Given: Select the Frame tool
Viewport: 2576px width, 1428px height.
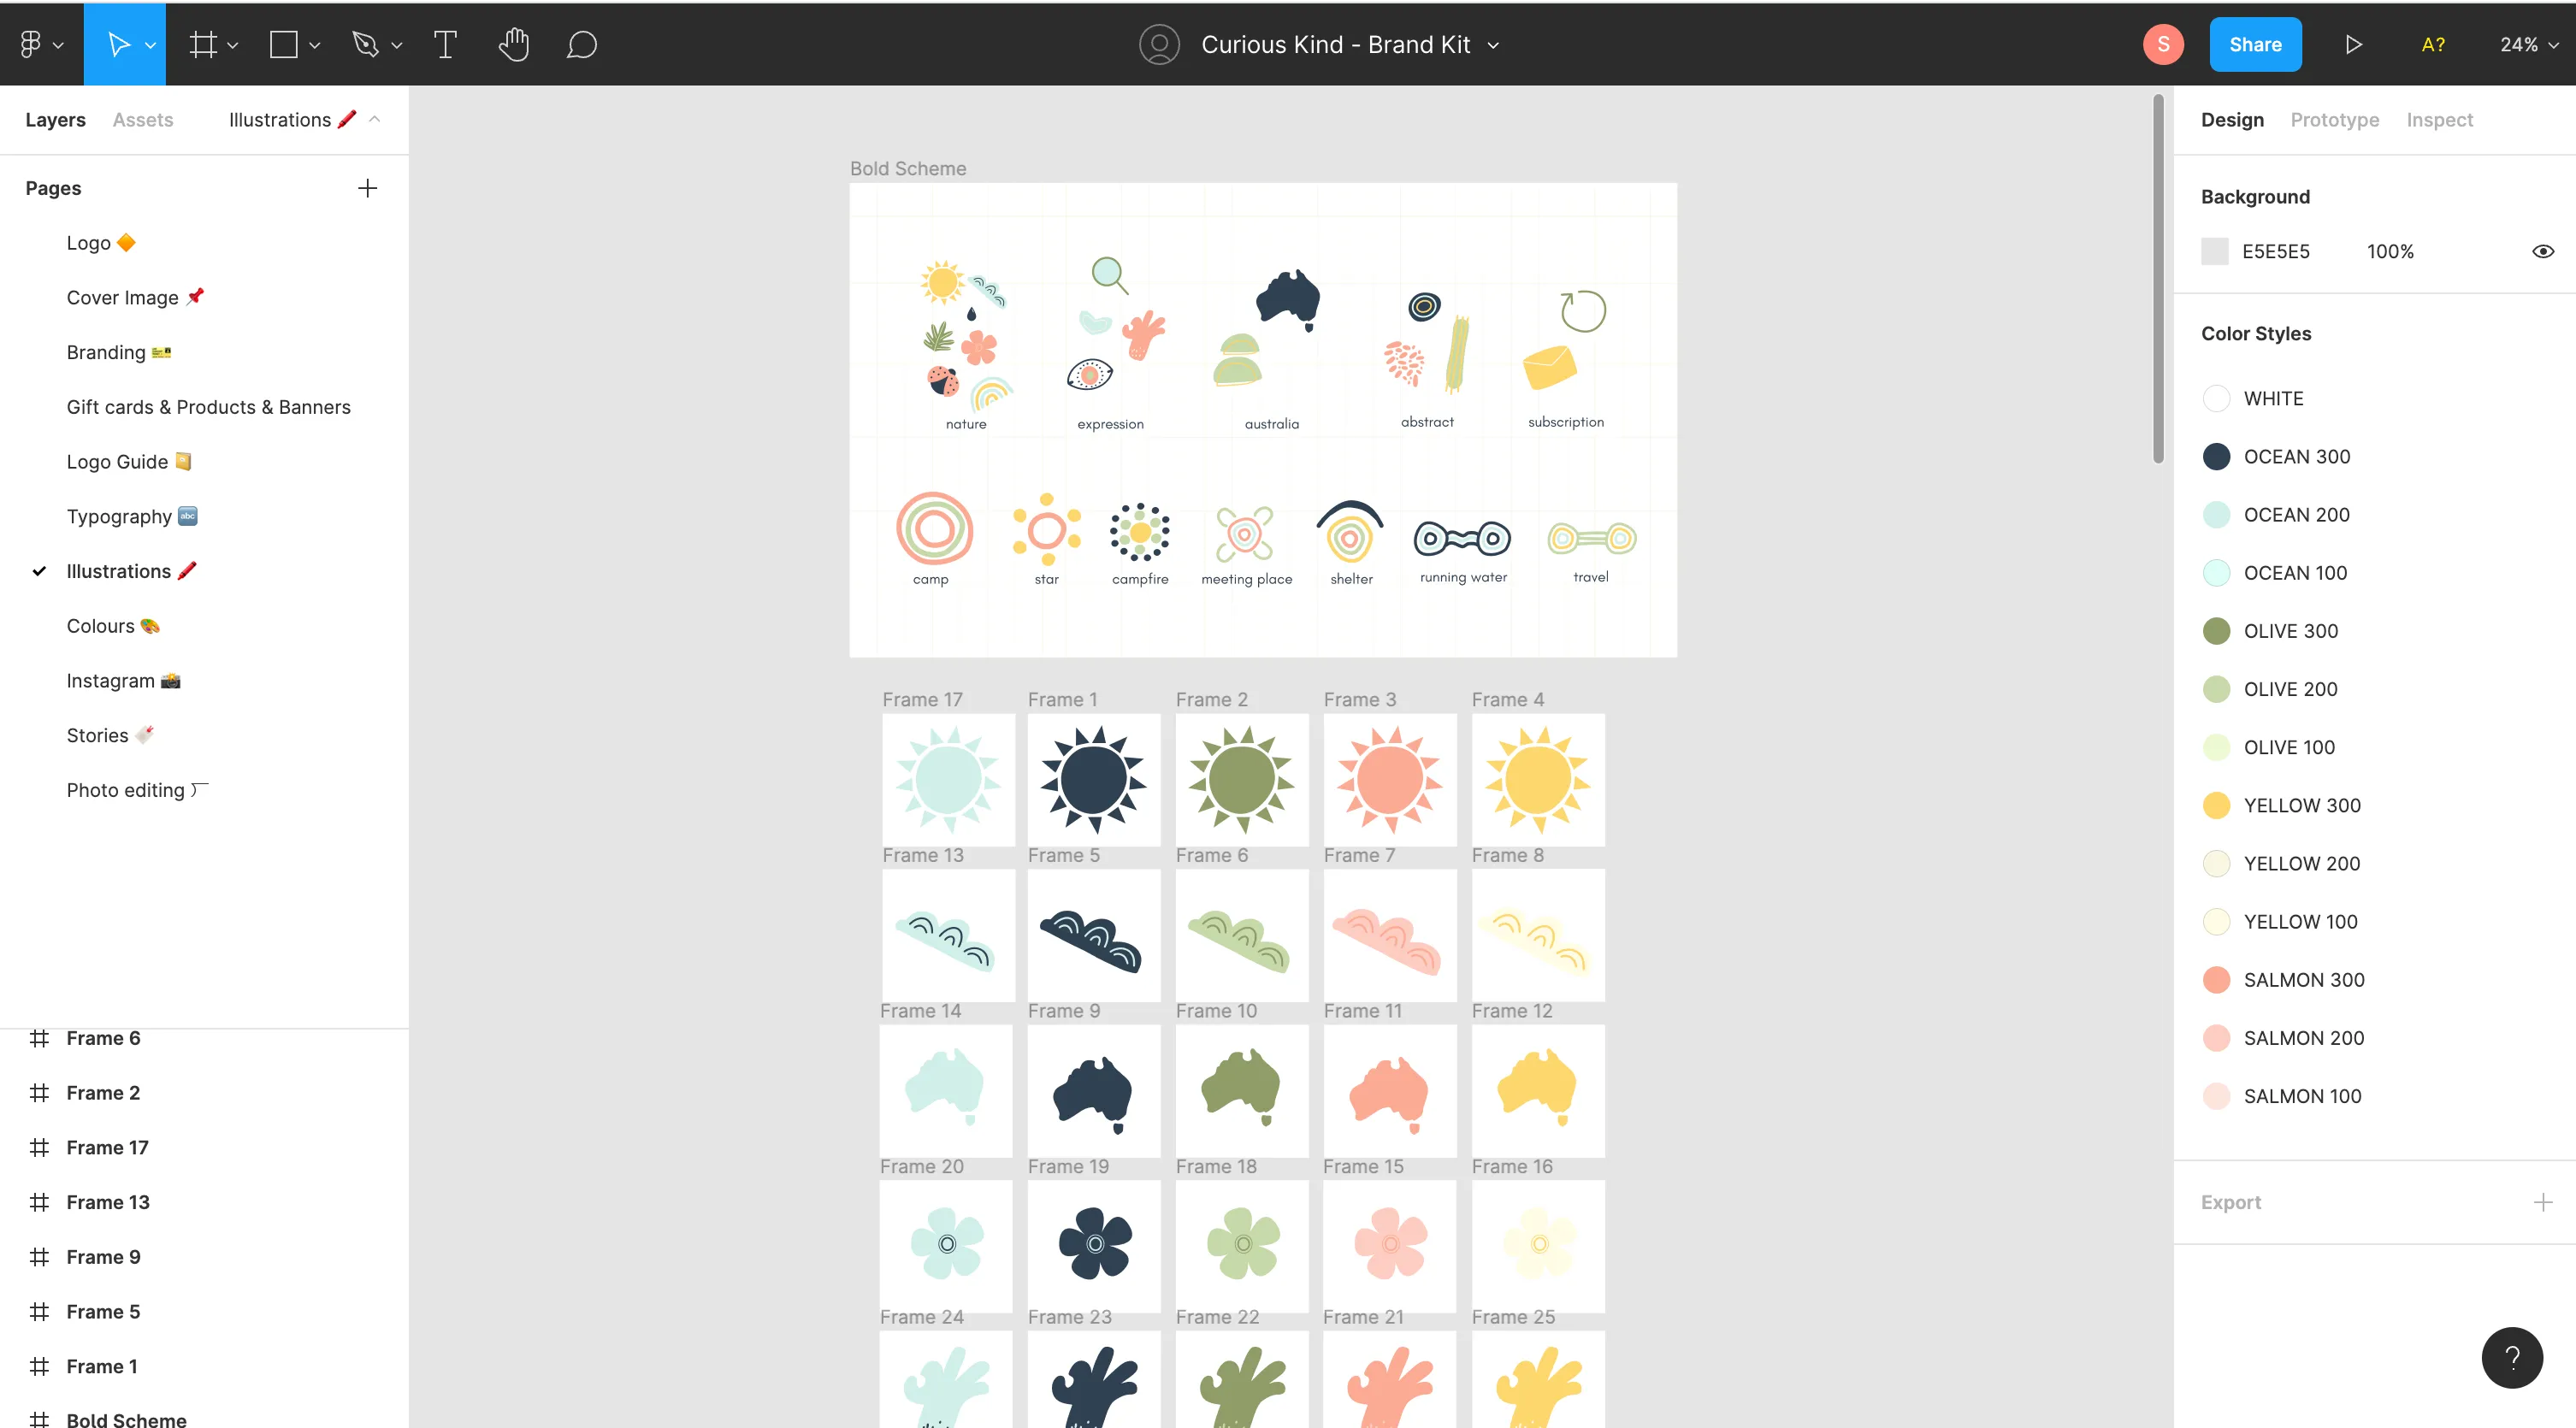Looking at the screenshot, I should (x=203, y=44).
